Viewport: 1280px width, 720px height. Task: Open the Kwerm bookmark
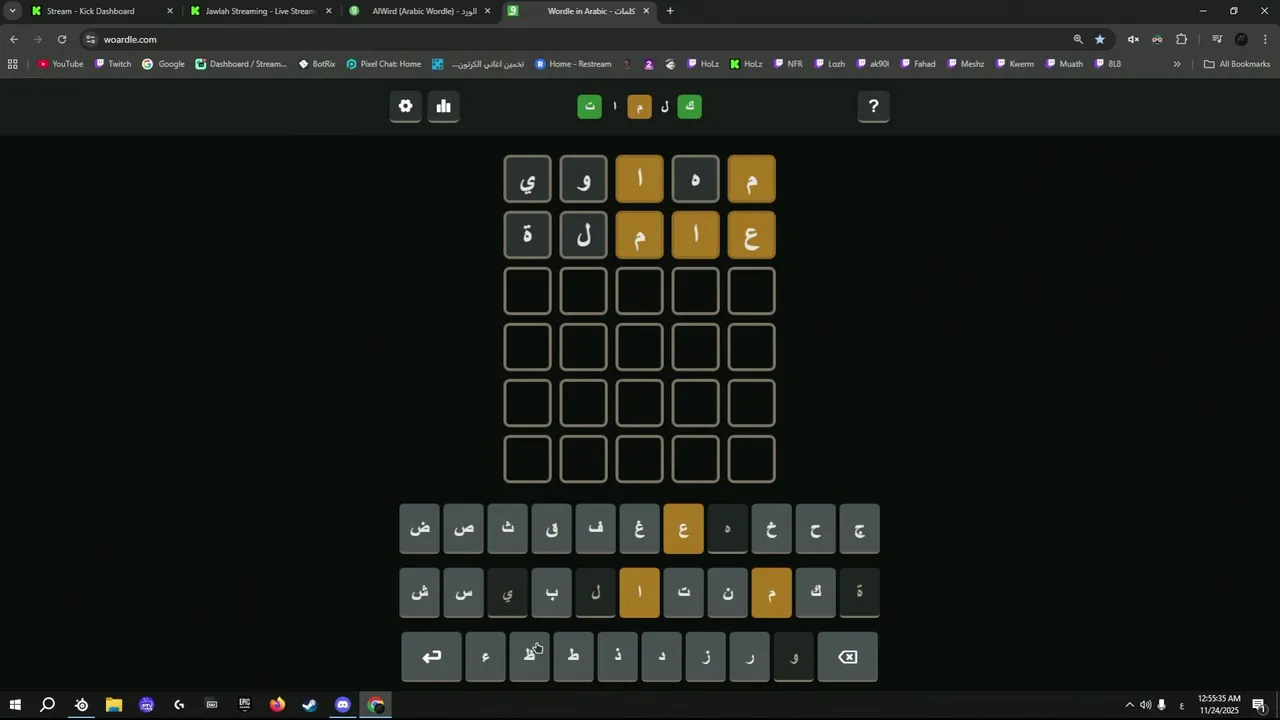[x=1014, y=64]
